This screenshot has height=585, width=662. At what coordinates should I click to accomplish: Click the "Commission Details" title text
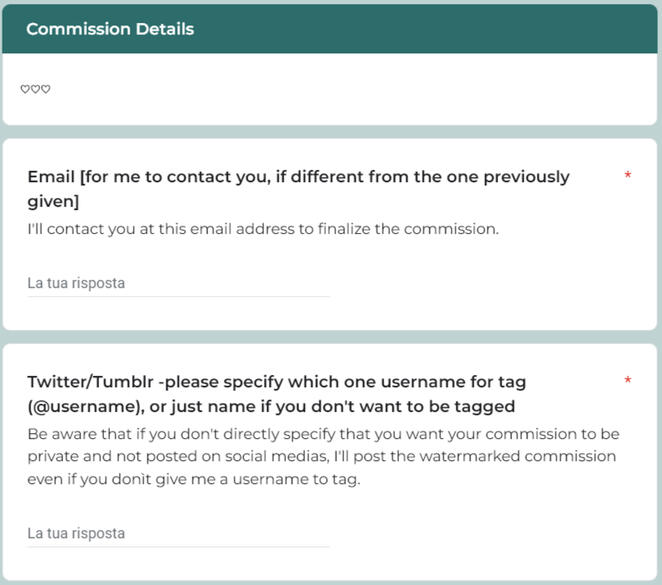click(x=110, y=29)
